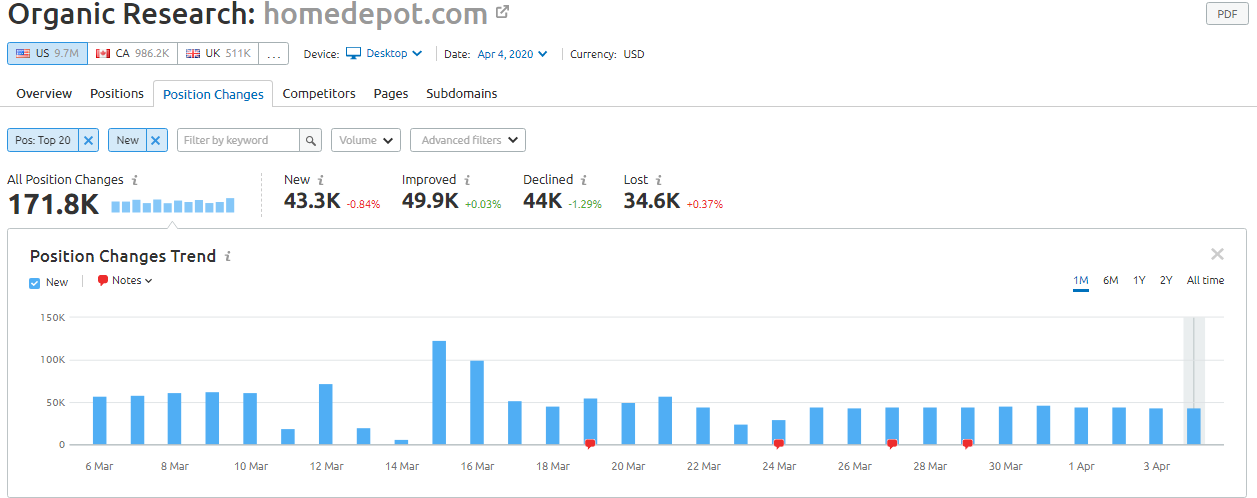
Task: Open the note marker near 27 Mar
Action: [x=892, y=443]
